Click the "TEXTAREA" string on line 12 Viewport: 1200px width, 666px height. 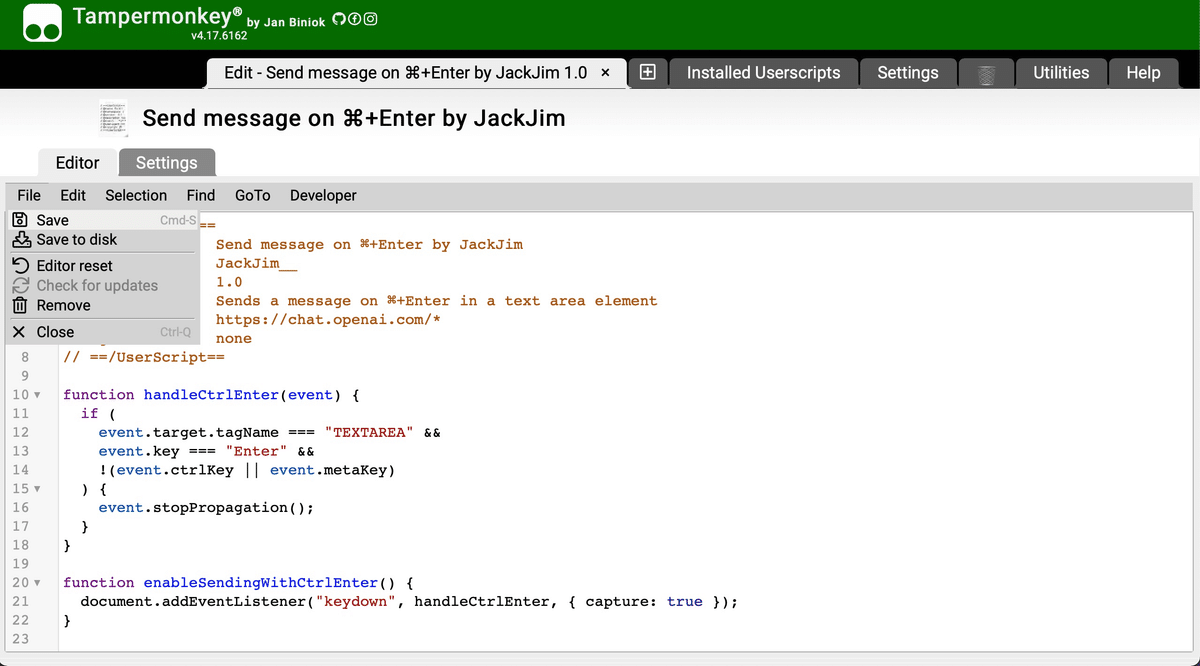click(369, 433)
